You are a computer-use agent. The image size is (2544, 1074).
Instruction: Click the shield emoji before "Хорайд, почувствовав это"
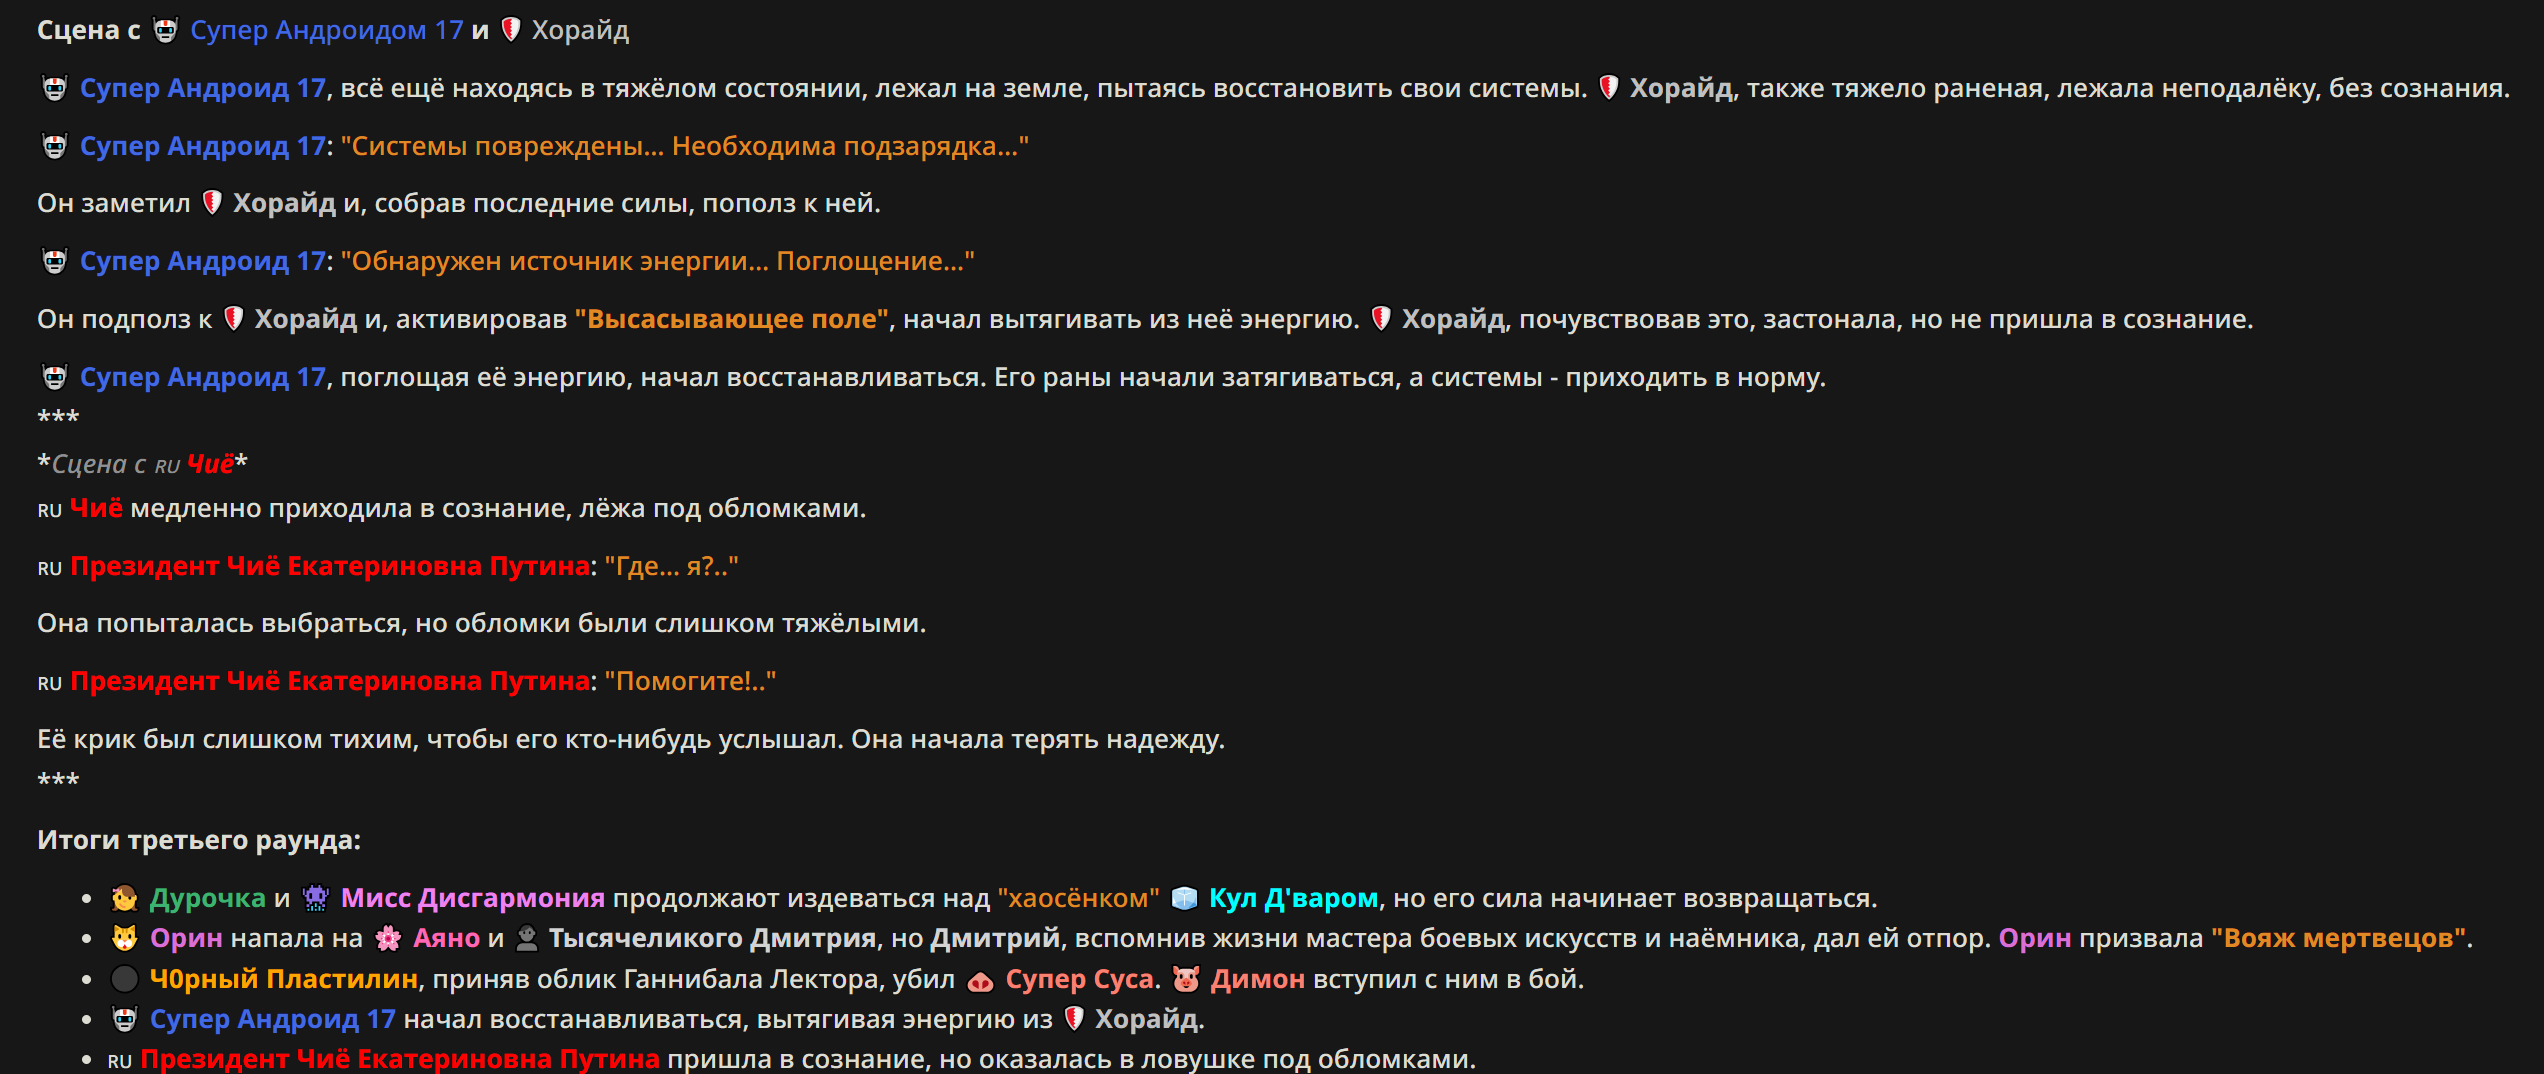(x=1380, y=320)
